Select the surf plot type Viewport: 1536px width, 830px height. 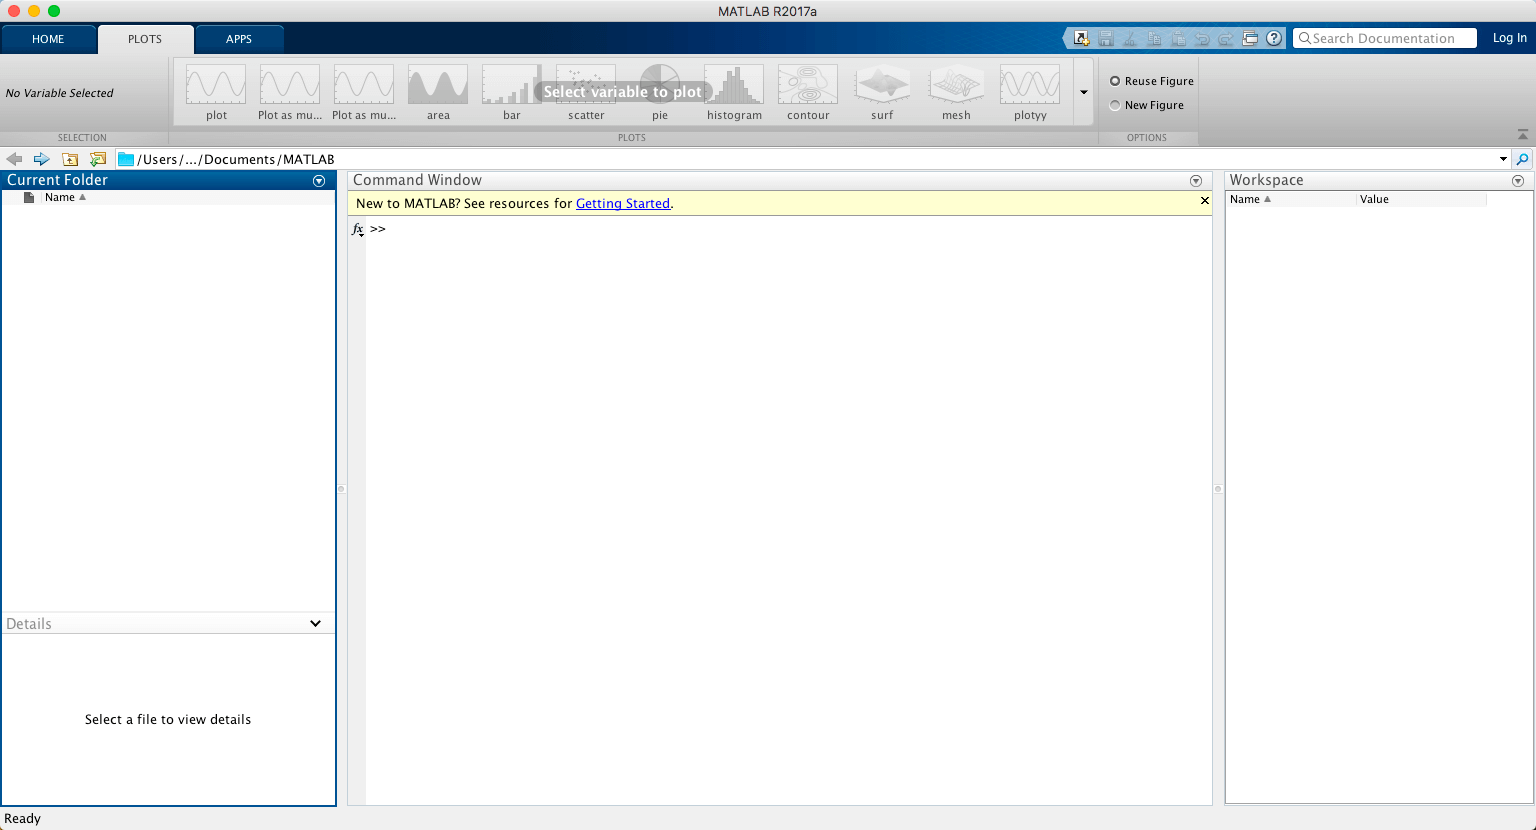882,93
